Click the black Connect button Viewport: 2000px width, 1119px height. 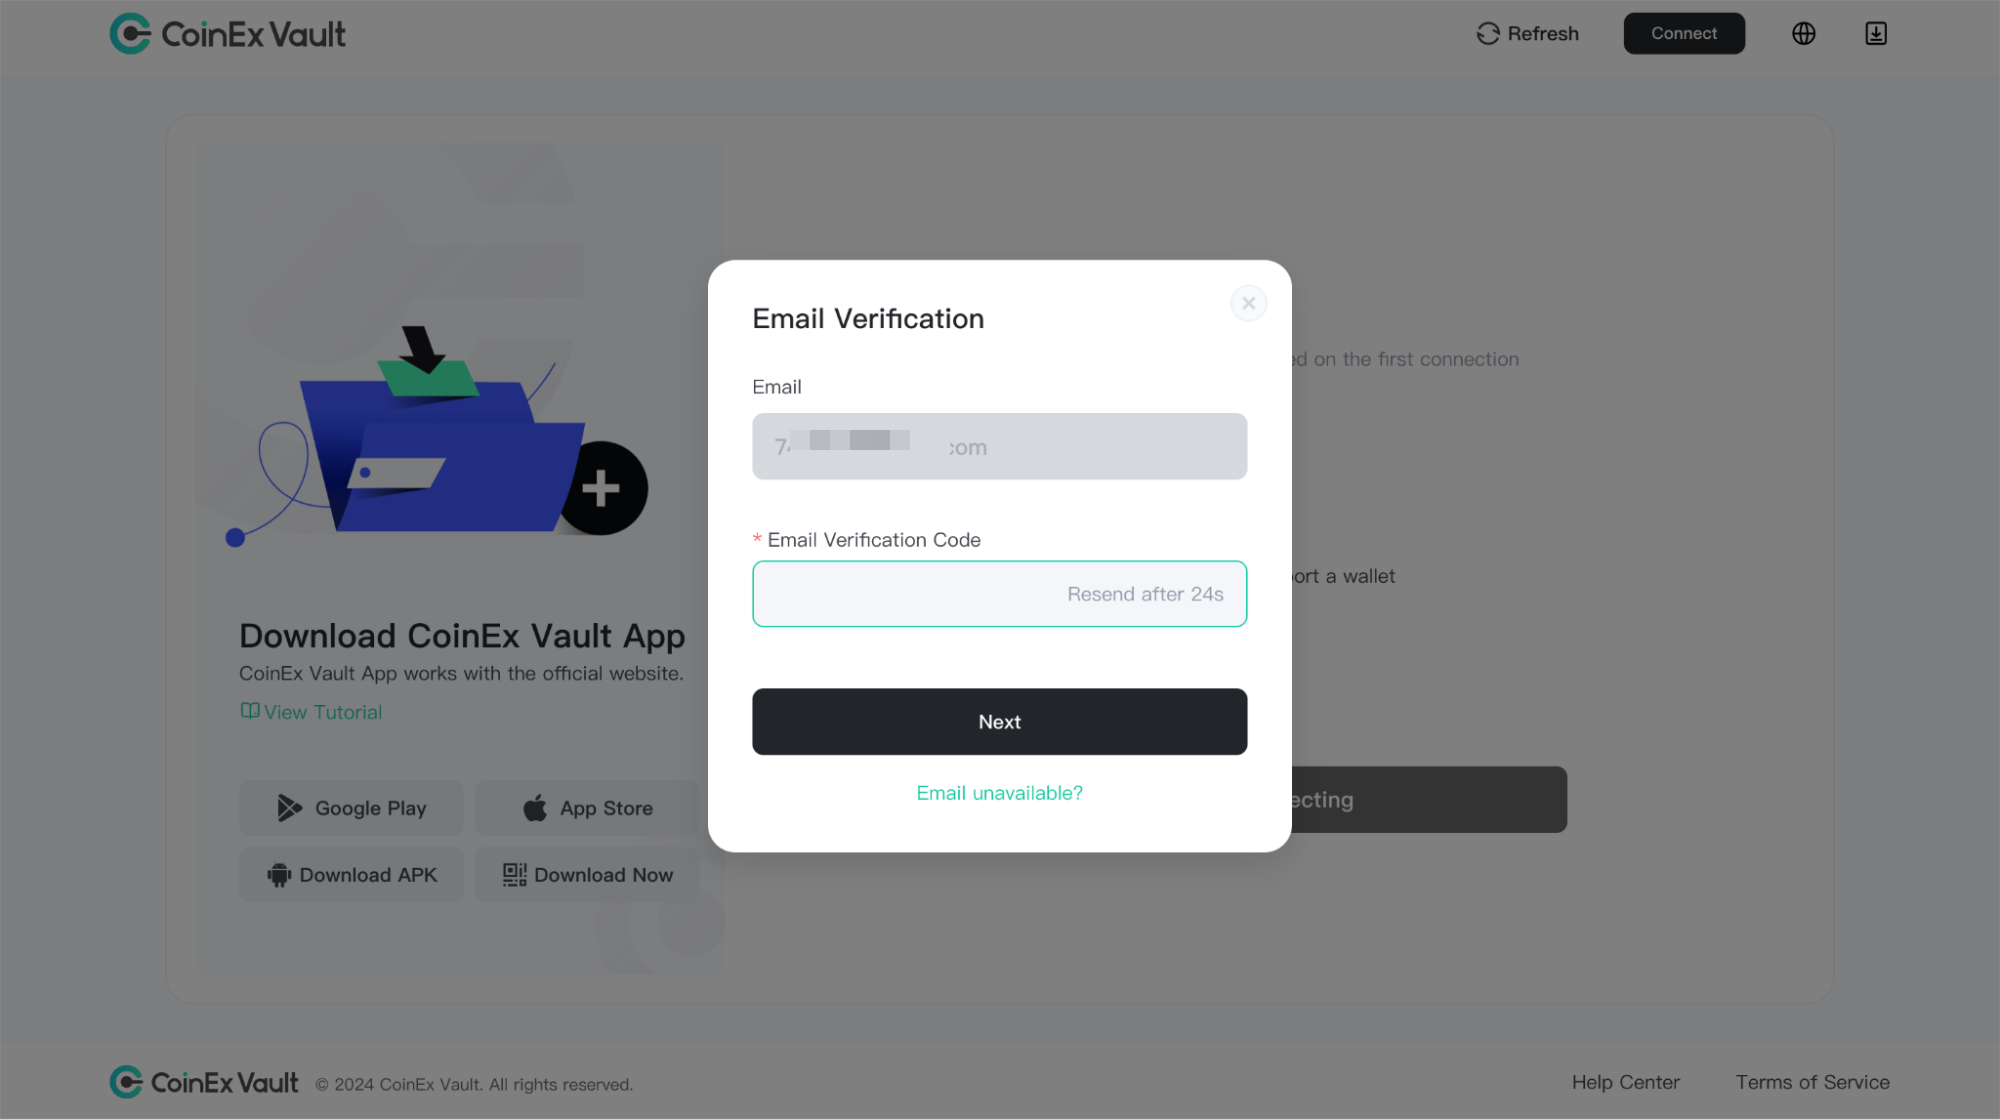[x=1684, y=34]
